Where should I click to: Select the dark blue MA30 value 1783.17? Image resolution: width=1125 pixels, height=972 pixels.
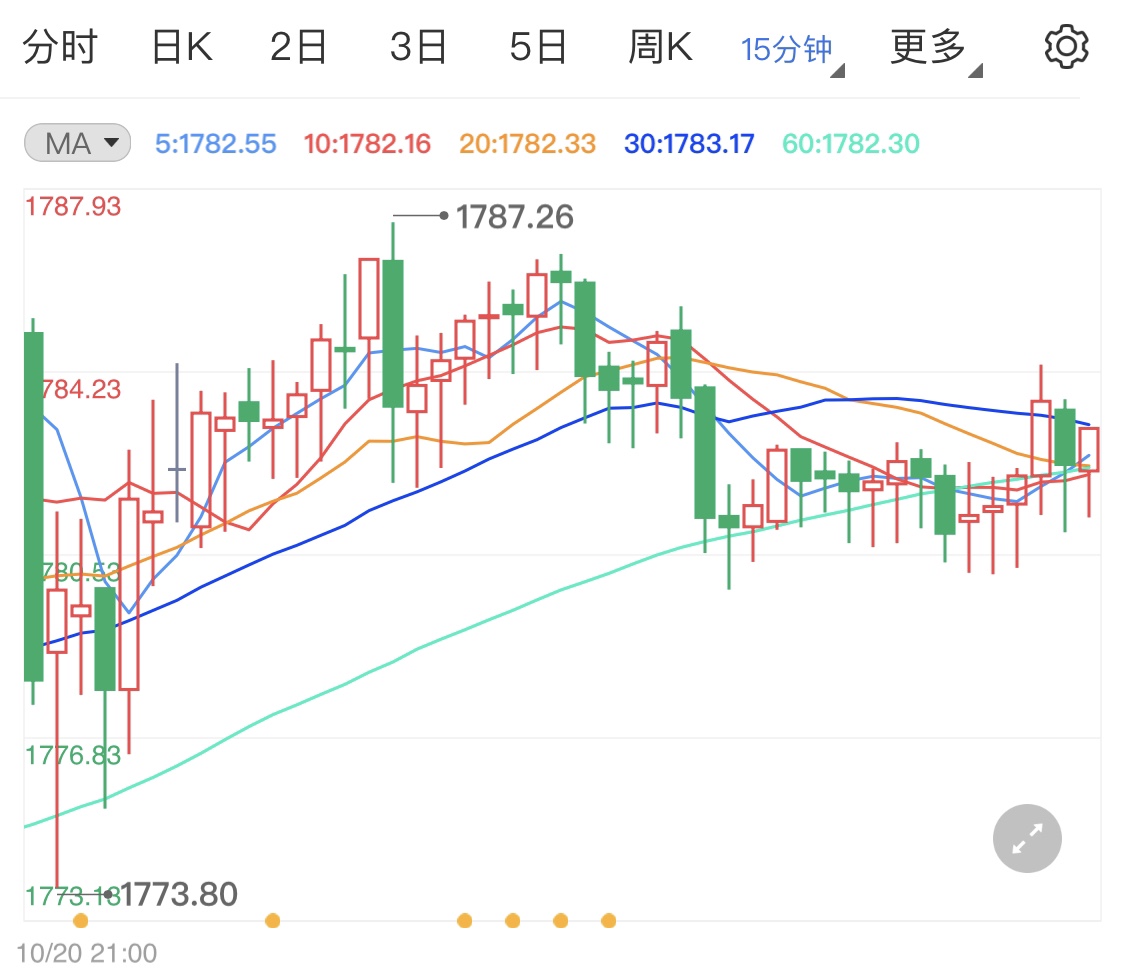(x=688, y=143)
